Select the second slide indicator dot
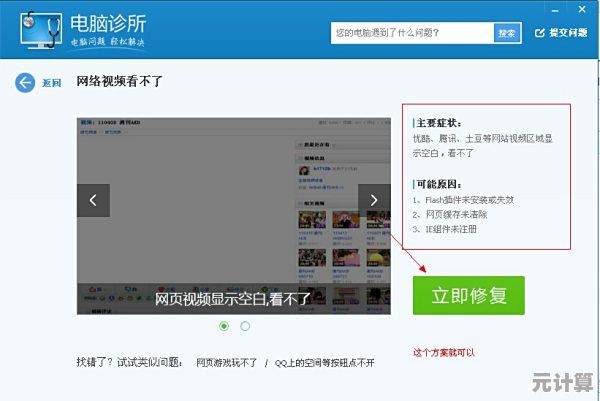Image resolution: width=600 pixels, height=401 pixels. (x=246, y=326)
